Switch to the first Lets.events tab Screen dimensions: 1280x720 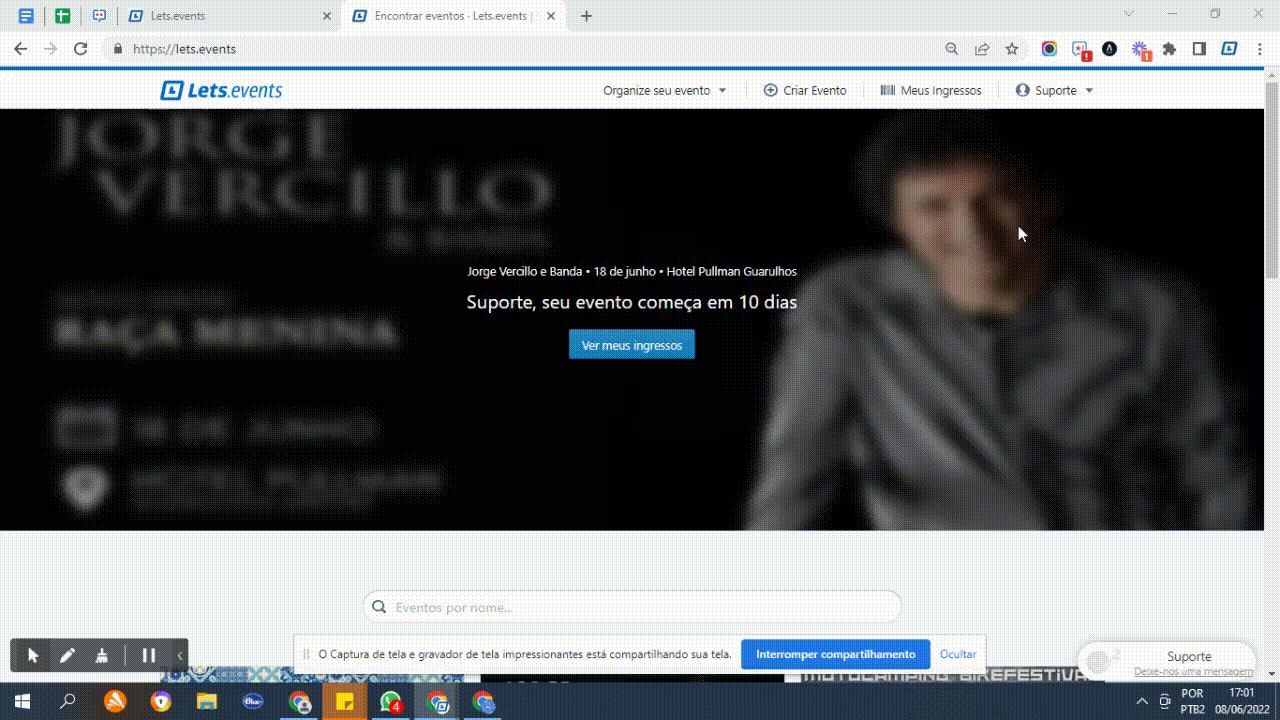tap(230, 16)
